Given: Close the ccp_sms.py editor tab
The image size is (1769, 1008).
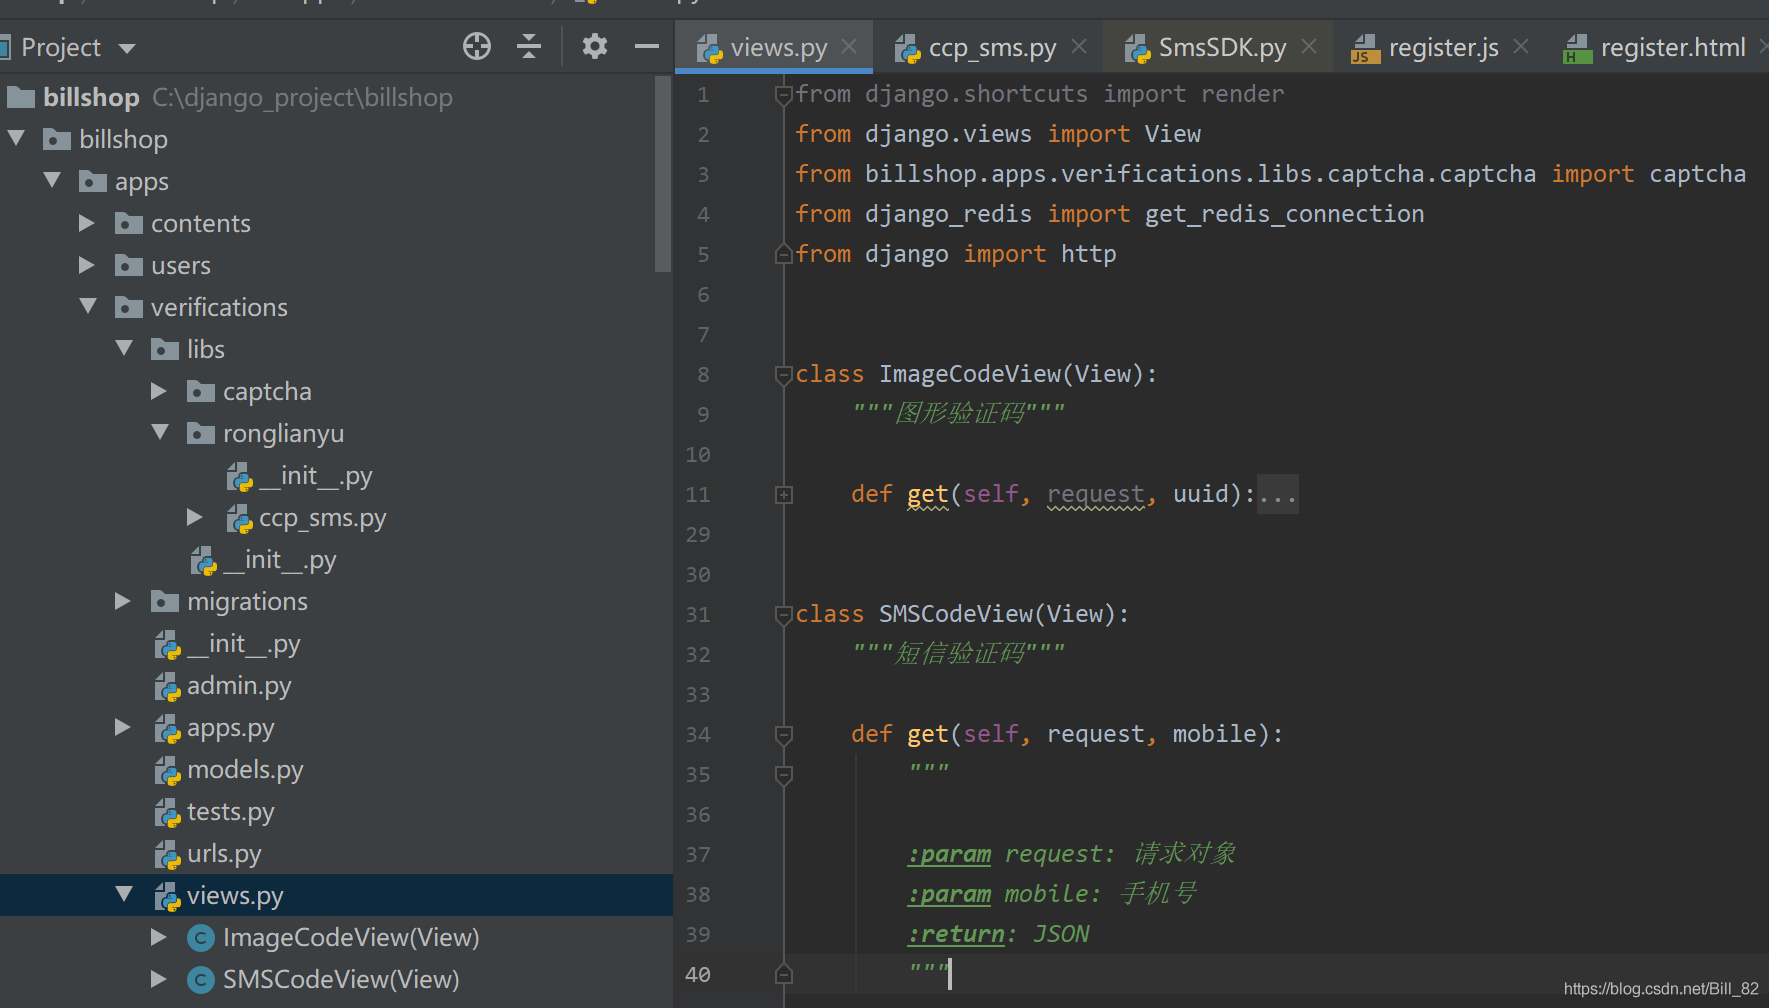Looking at the screenshot, I should 1079,46.
